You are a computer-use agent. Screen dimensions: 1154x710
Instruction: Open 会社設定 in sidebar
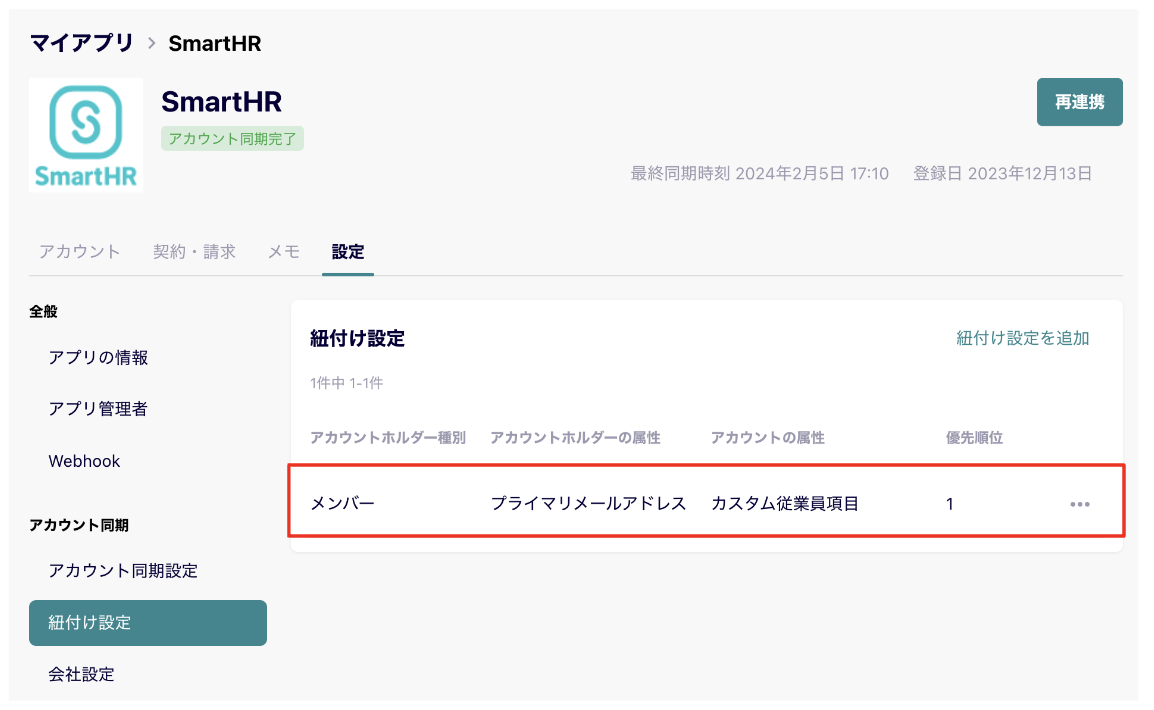[x=82, y=675]
